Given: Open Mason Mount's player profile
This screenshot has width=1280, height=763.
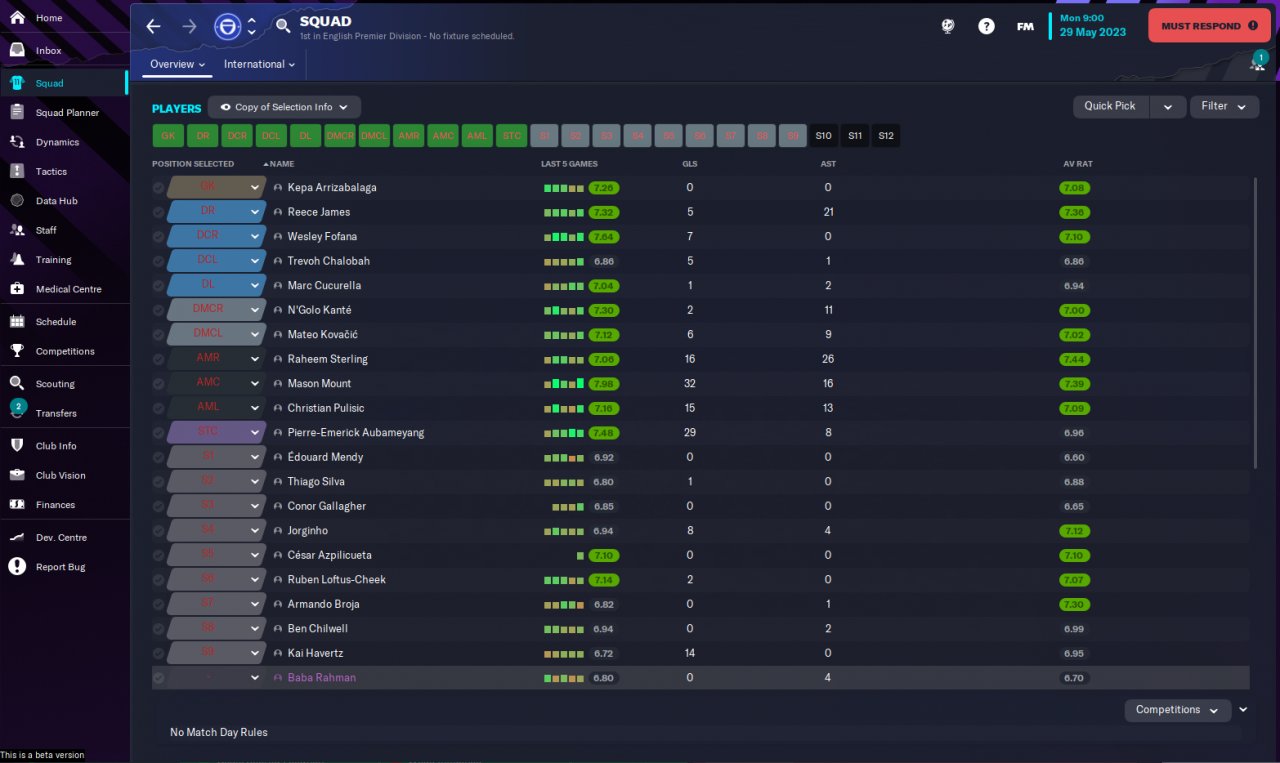Looking at the screenshot, I should (319, 384).
